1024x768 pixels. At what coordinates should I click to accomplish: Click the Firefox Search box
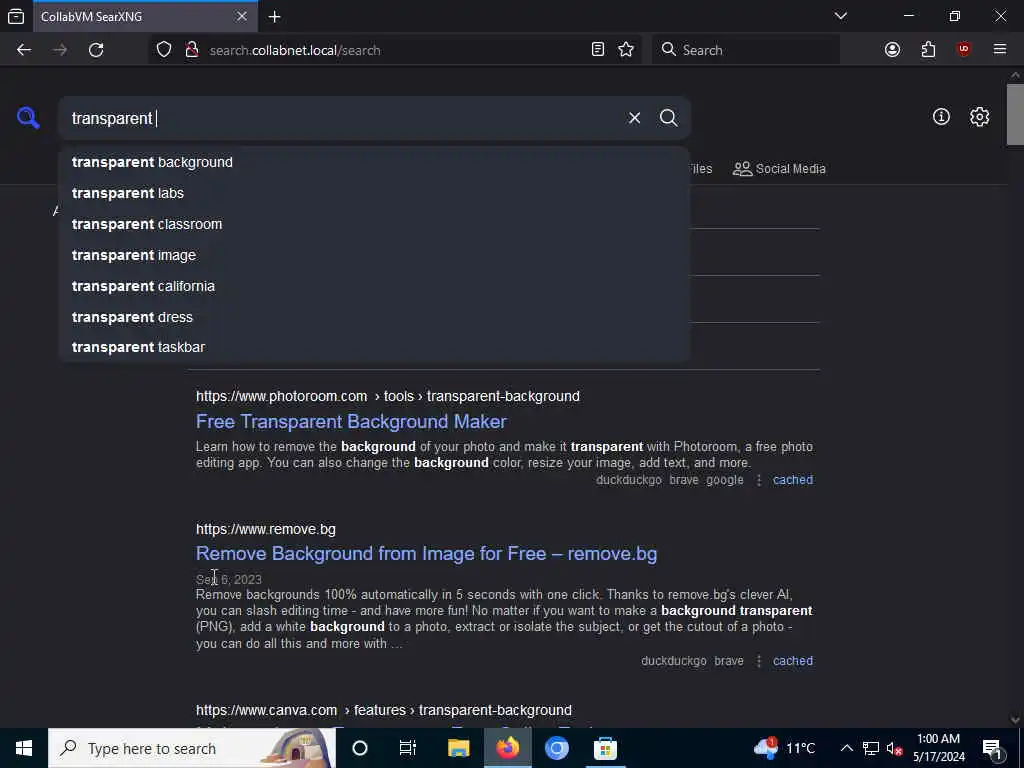point(745,50)
